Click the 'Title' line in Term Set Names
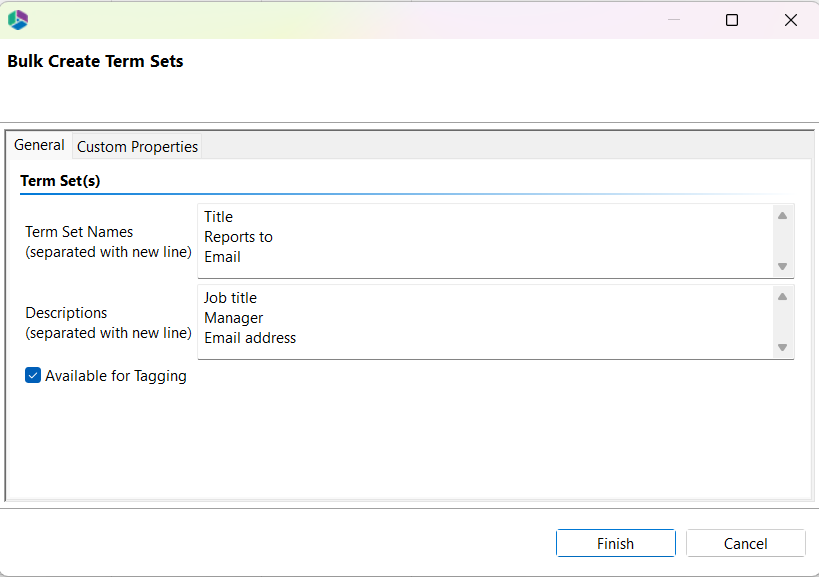This screenshot has width=819, height=577. 218,216
